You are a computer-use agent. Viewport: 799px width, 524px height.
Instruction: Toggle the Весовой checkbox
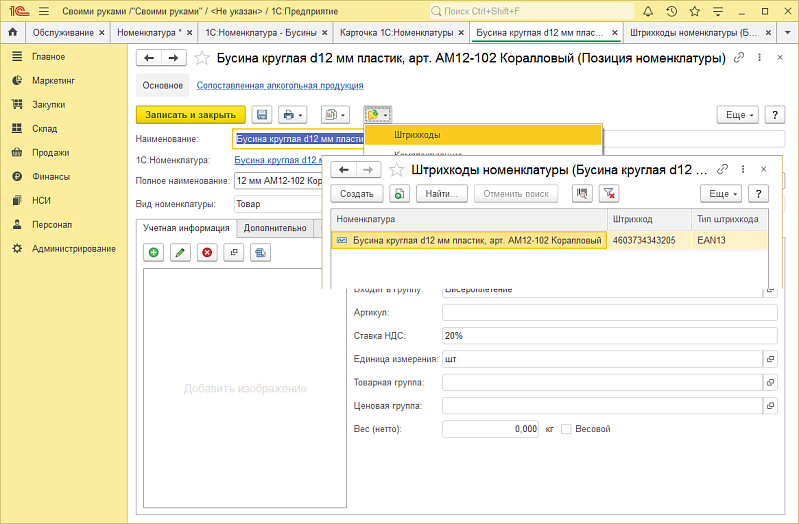[x=566, y=429]
